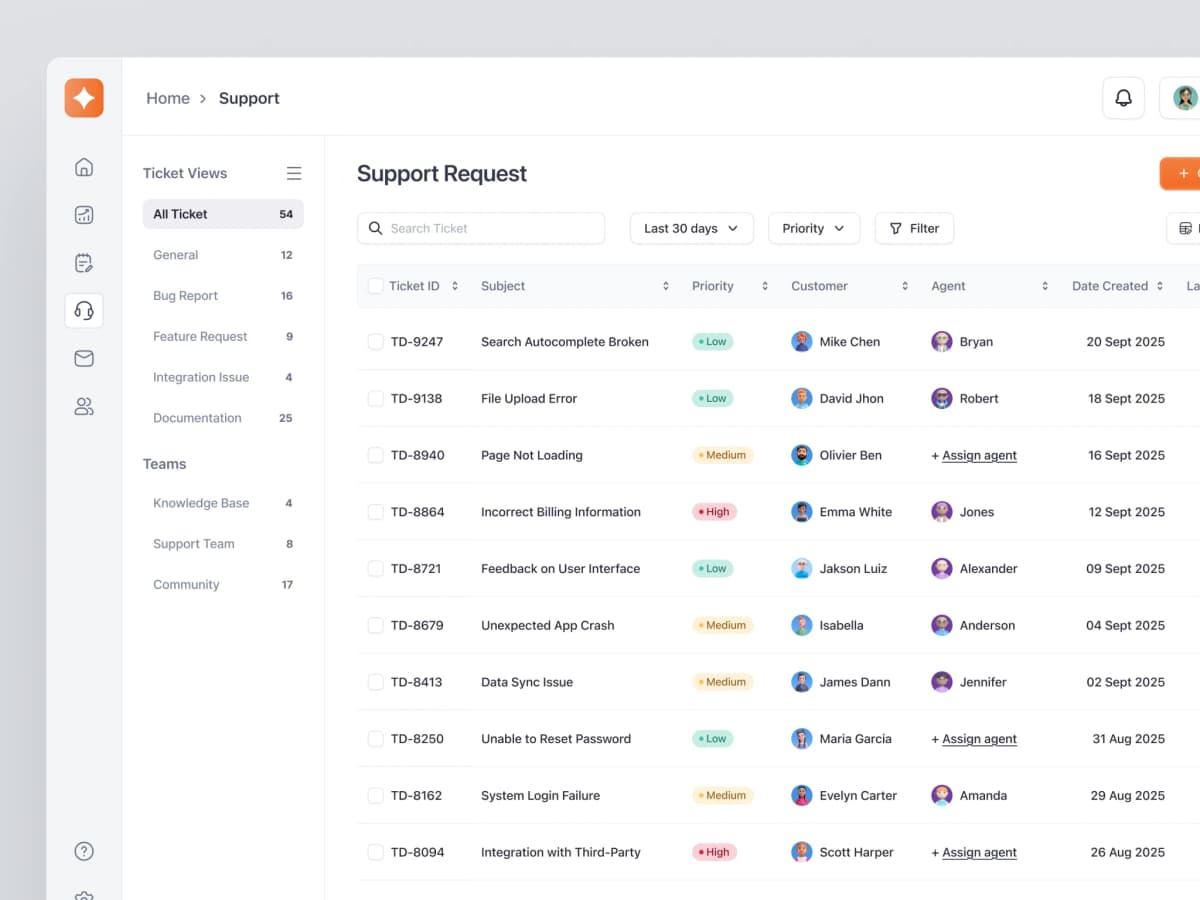The width and height of the screenshot is (1200, 900).
Task: Open the Home icon in sidebar
Action: click(x=84, y=167)
